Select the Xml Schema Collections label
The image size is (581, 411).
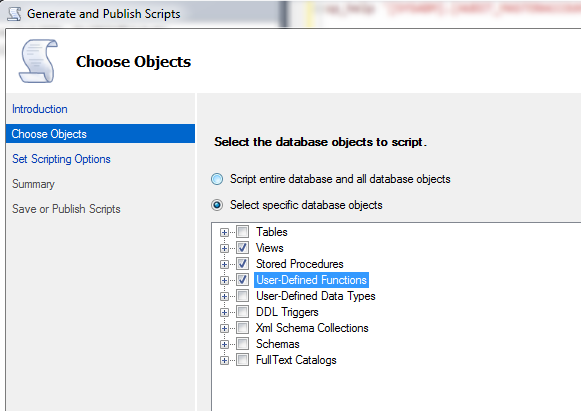[x=312, y=328]
